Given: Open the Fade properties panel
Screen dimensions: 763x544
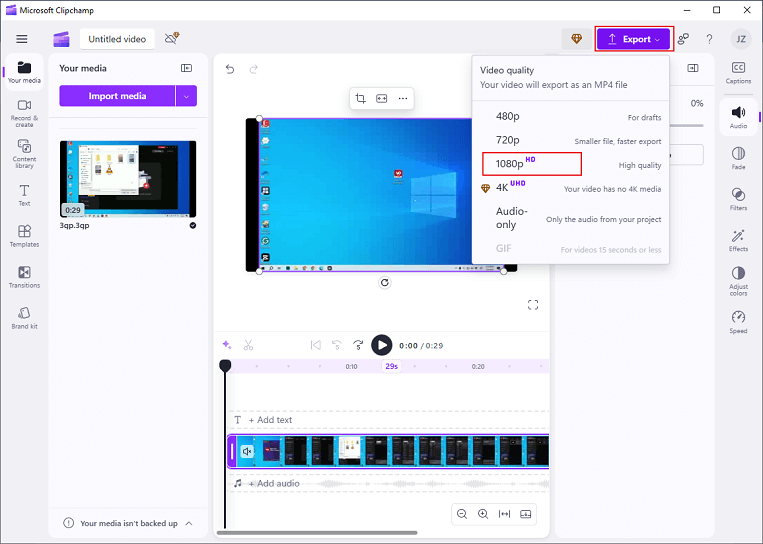Looking at the screenshot, I should tap(738, 158).
